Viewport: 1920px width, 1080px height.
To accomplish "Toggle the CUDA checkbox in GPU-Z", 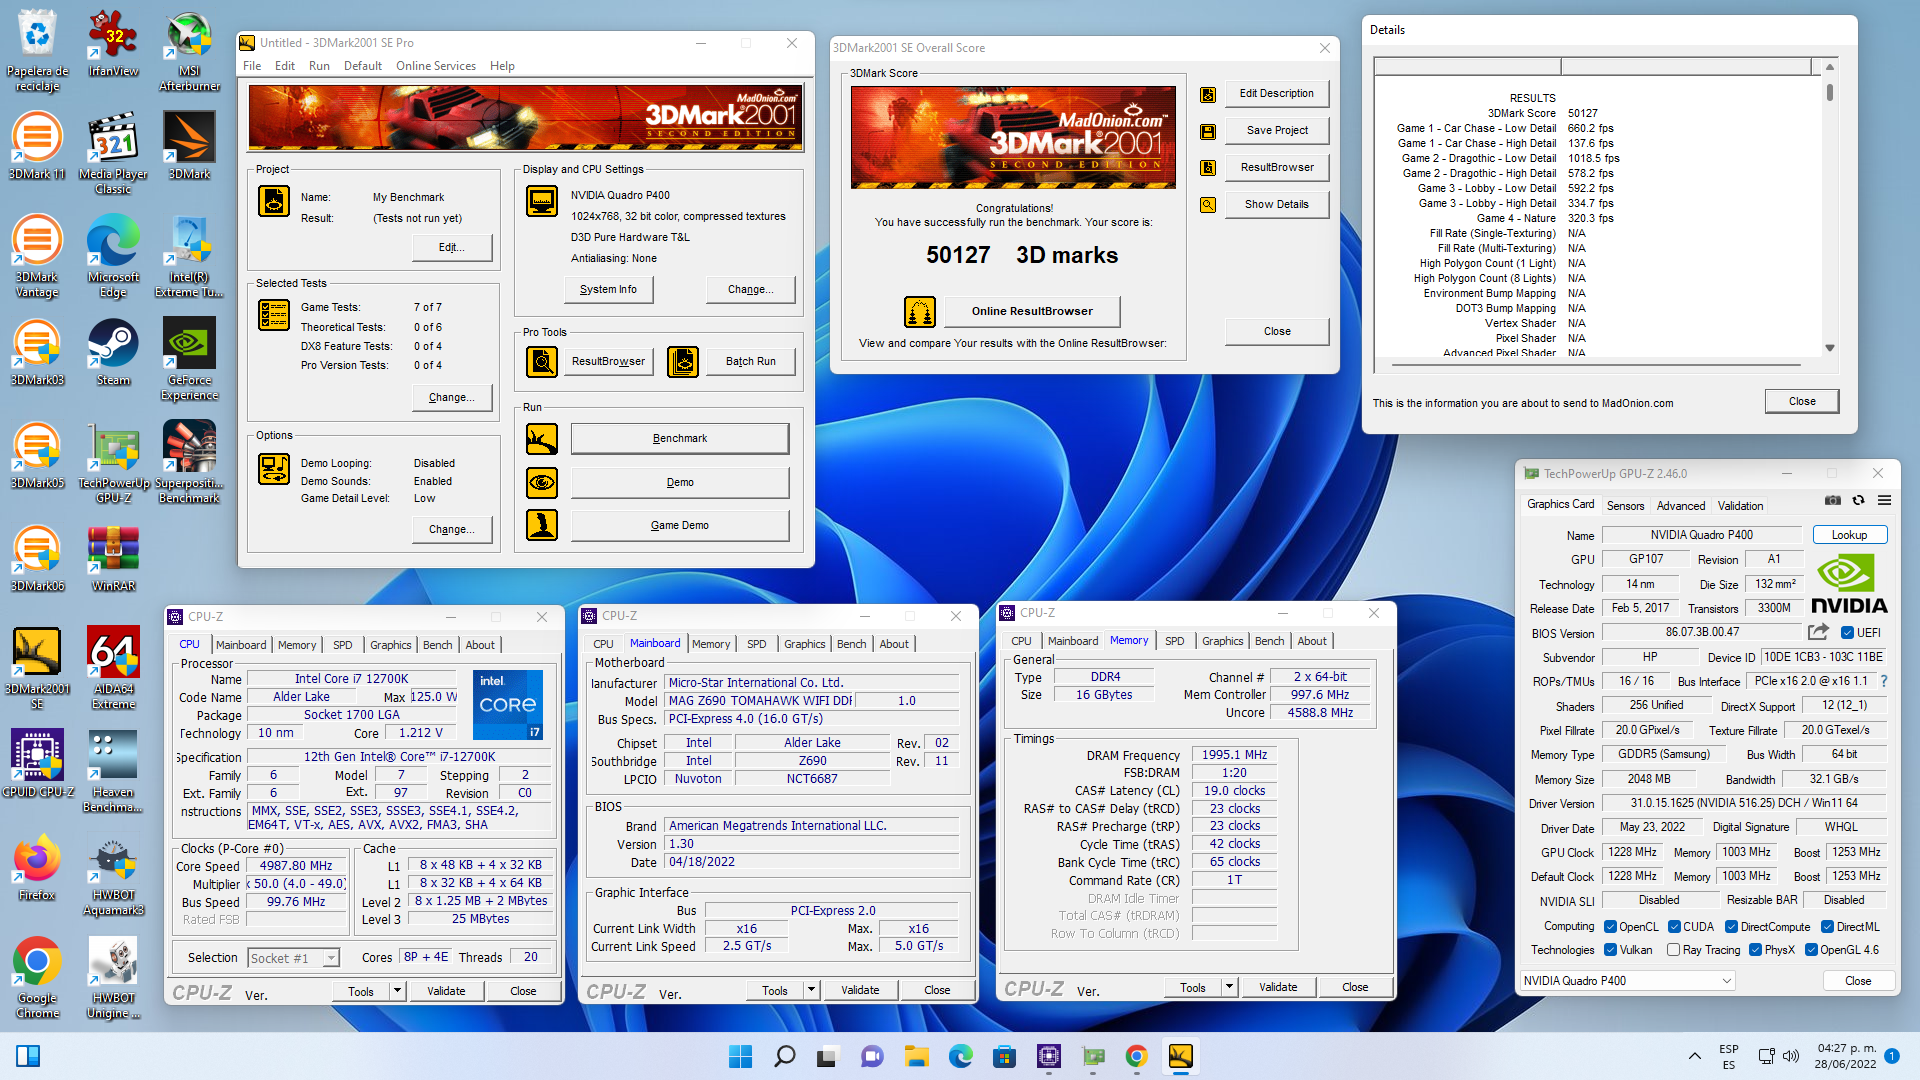I will click(1674, 927).
